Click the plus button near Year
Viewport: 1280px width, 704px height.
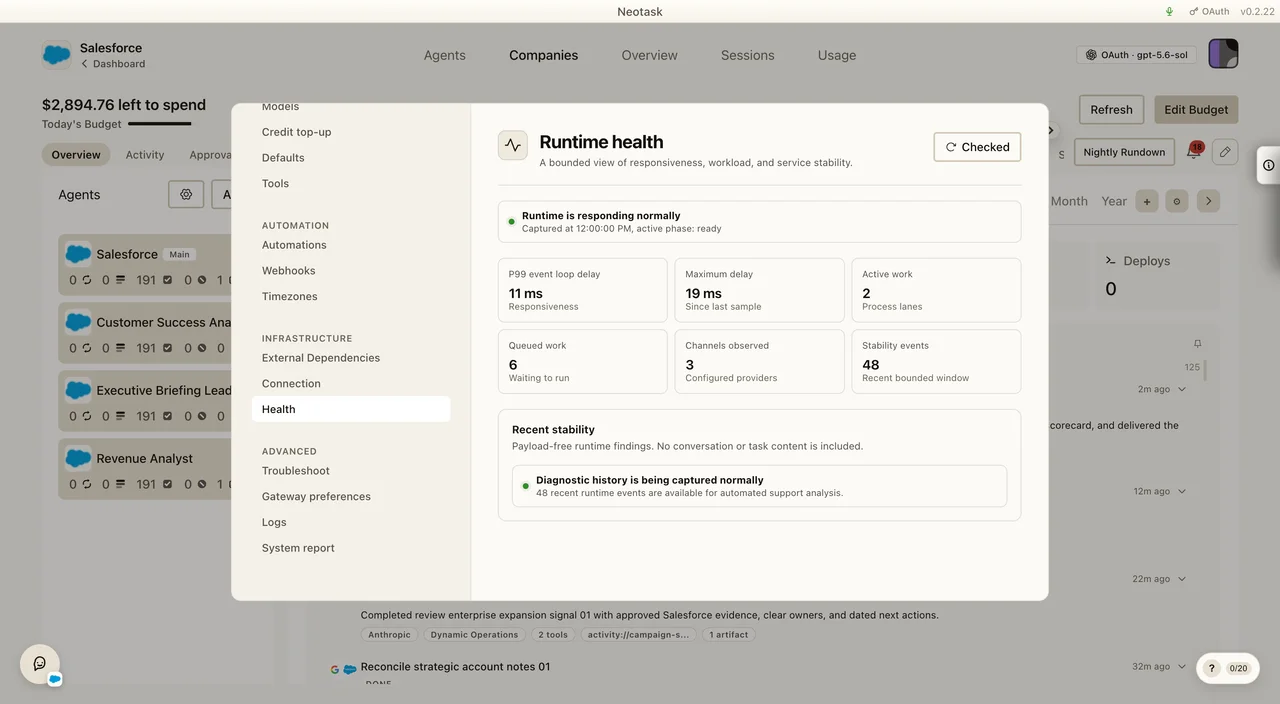point(1147,201)
